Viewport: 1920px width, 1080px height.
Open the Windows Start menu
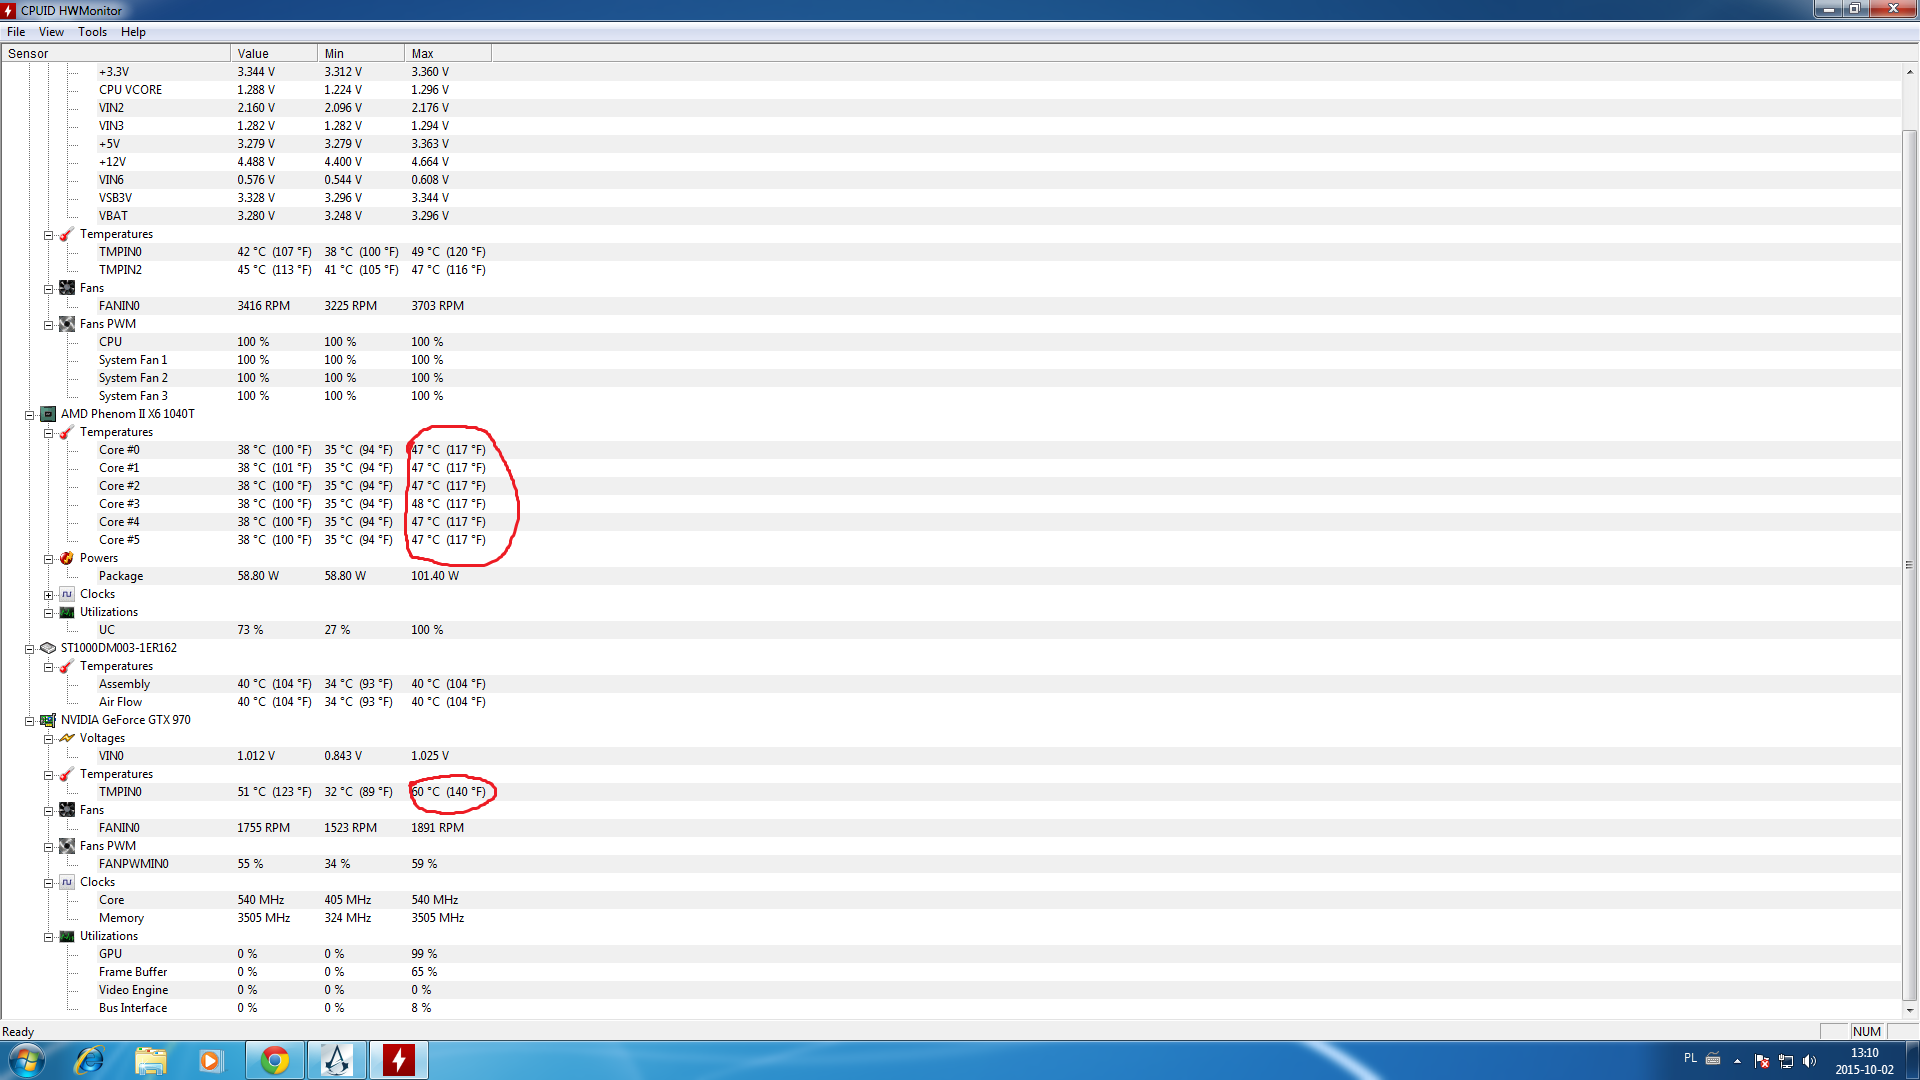point(27,1060)
